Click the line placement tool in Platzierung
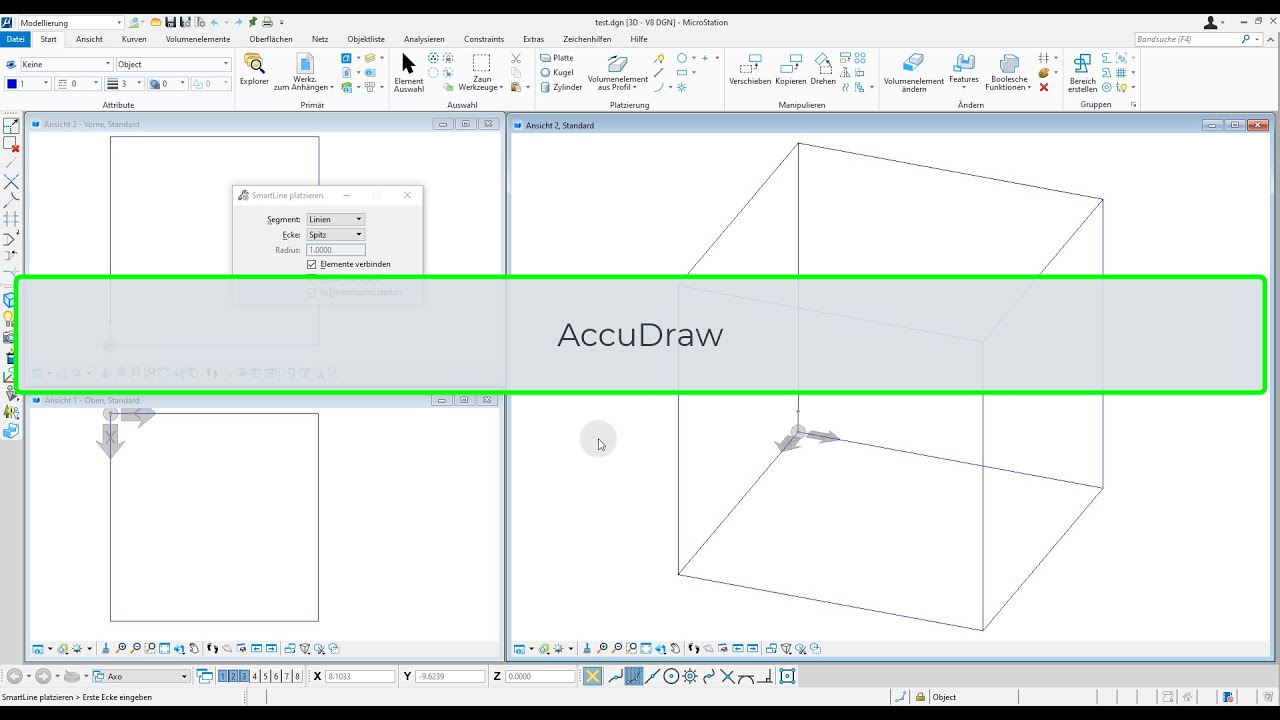The height and width of the screenshot is (720, 1280). (x=659, y=73)
